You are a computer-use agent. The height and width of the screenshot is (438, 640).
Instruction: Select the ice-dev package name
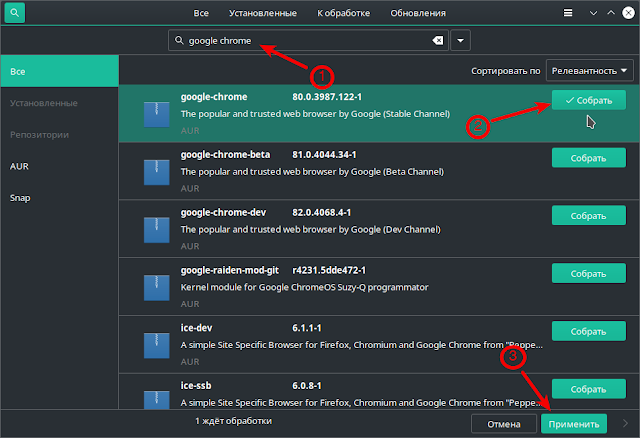196,328
